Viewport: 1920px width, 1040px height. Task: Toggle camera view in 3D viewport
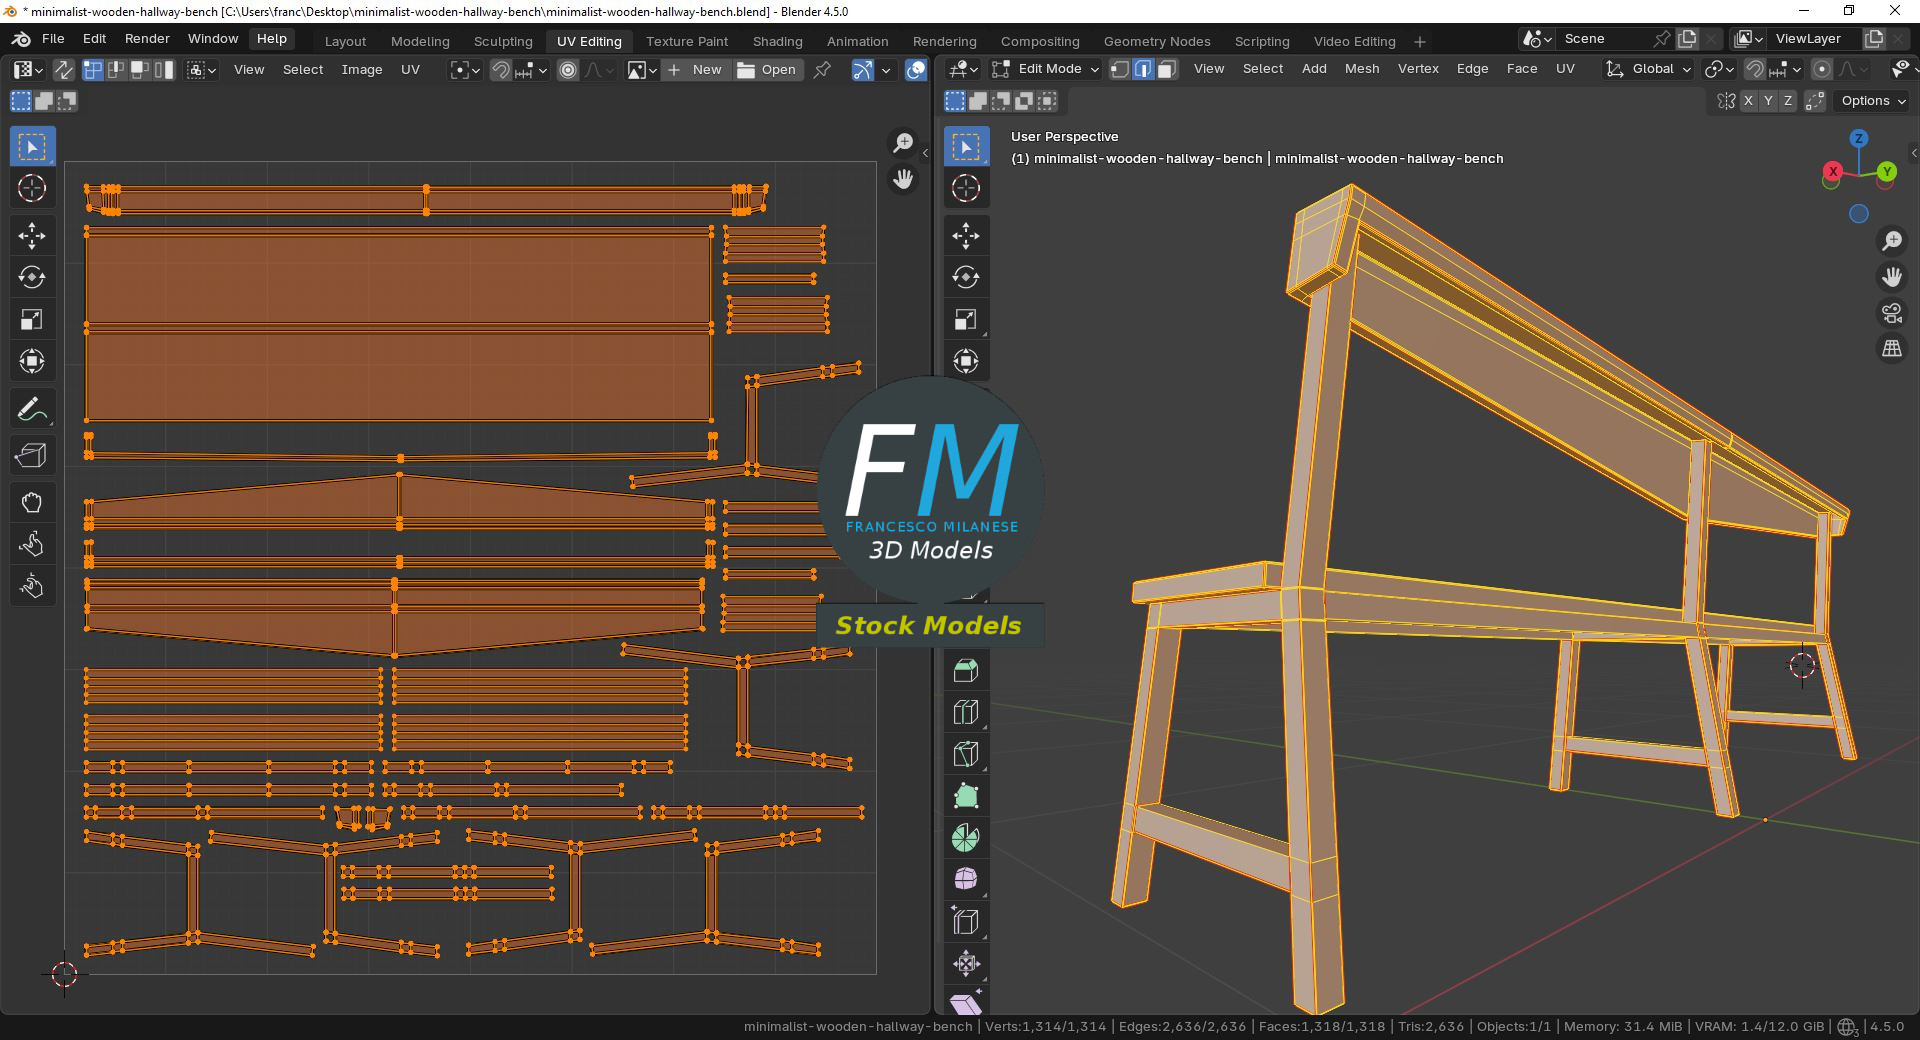(1892, 313)
